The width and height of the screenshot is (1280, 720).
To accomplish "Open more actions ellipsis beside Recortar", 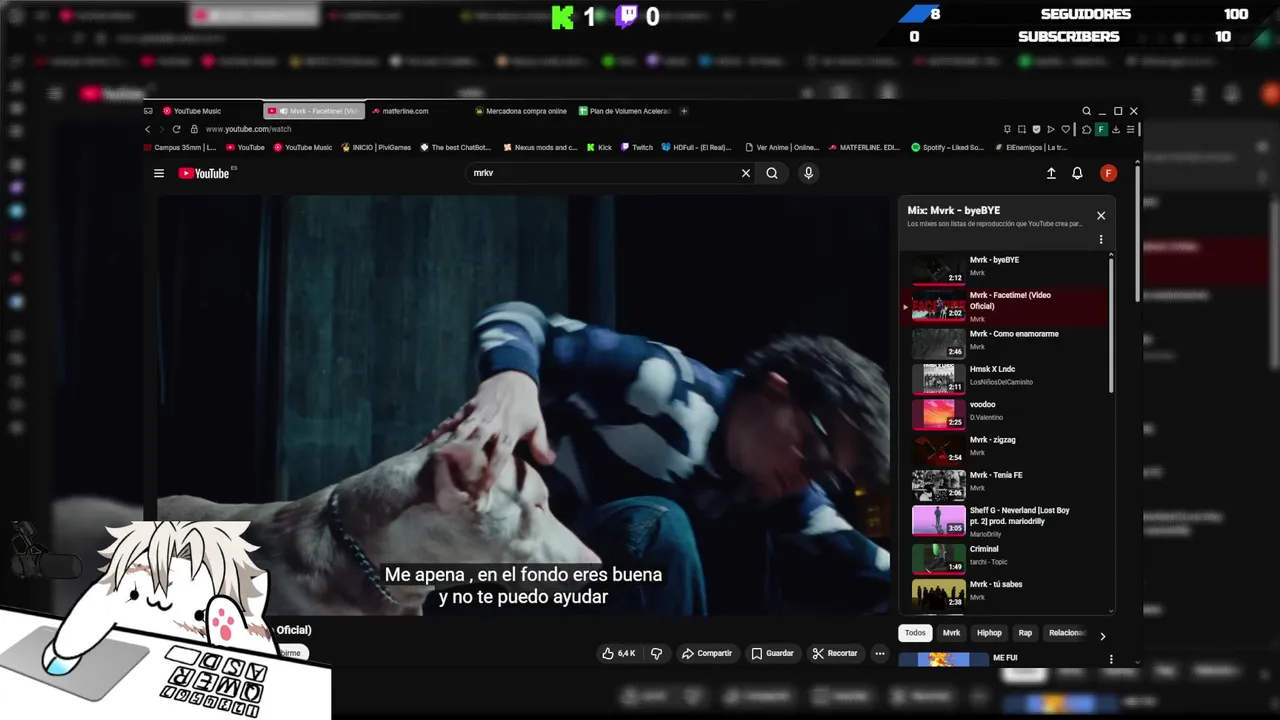I will pyautogui.click(x=879, y=653).
